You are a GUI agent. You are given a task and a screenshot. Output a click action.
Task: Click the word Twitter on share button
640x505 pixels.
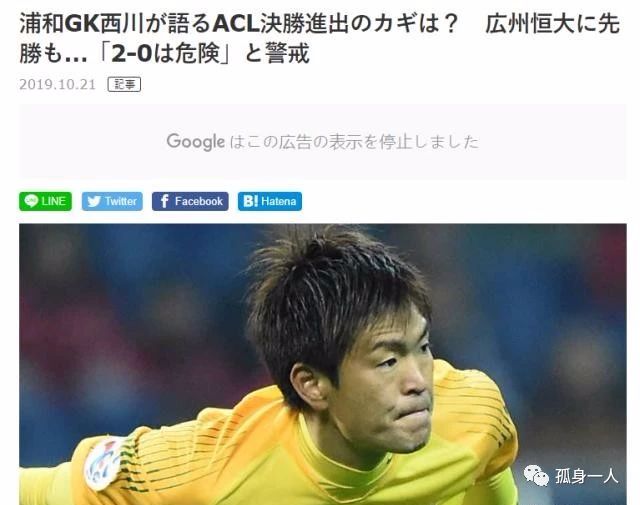[121, 201]
